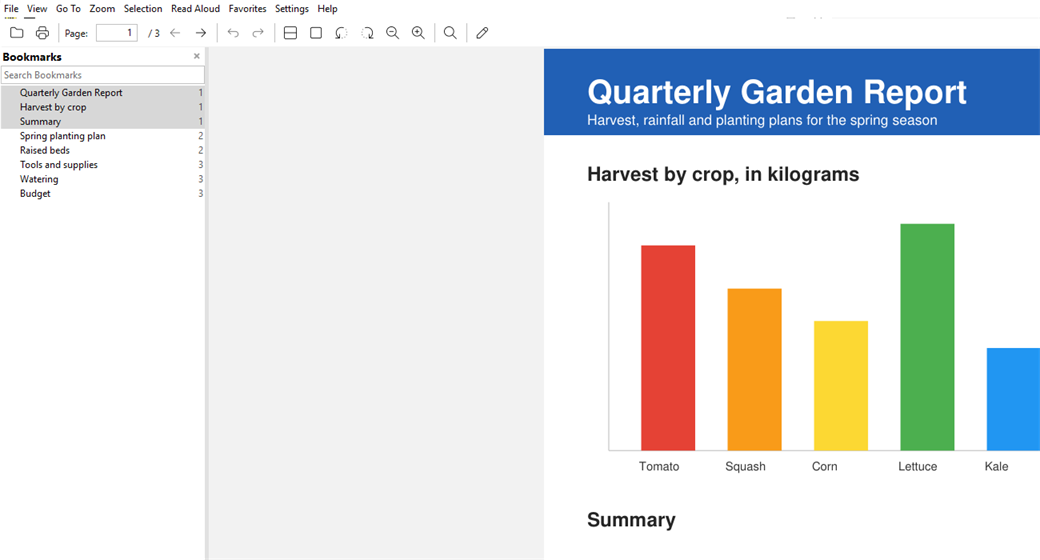Rotate the page counterclockwise
1040x560 pixels.
[341, 33]
